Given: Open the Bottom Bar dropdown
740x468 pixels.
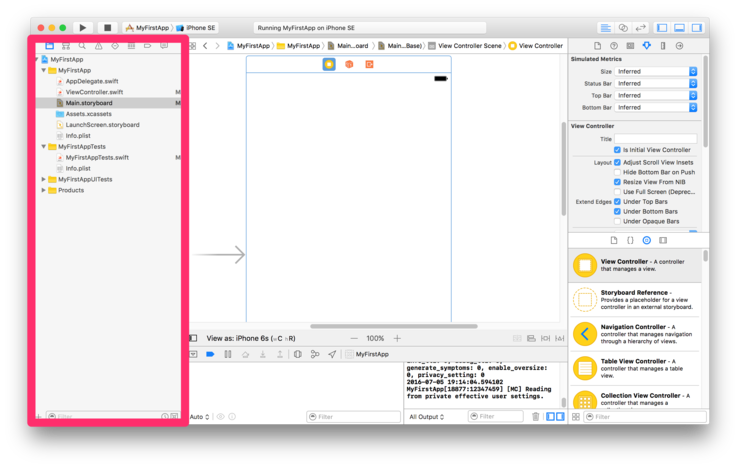Looking at the screenshot, I should click(x=656, y=107).
